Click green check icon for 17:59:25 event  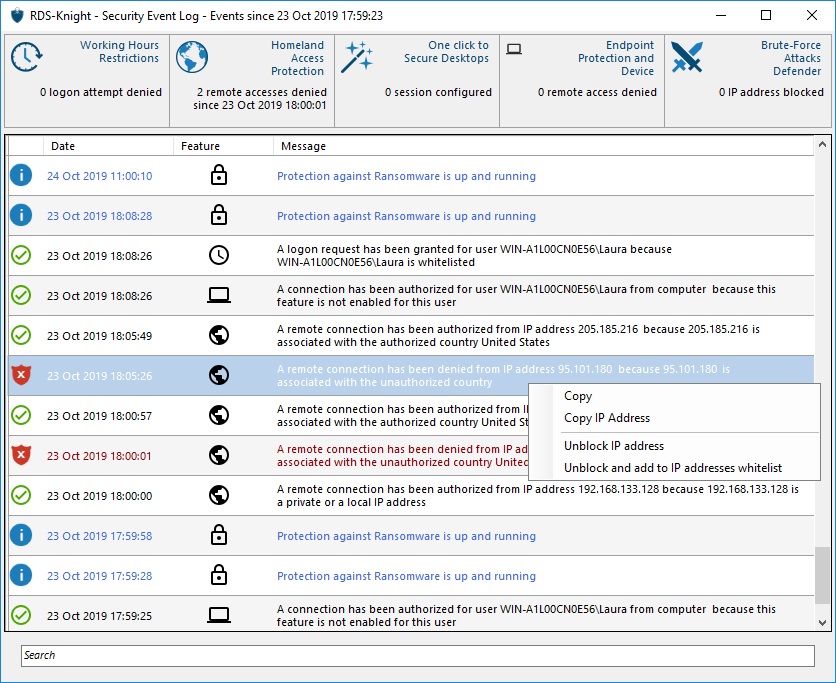(21, 615)
